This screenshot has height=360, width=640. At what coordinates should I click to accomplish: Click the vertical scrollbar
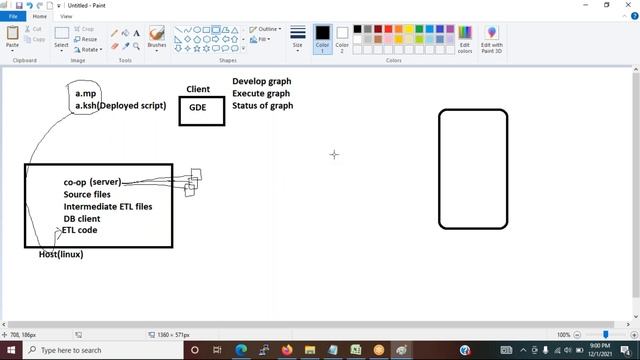point(636,186)
